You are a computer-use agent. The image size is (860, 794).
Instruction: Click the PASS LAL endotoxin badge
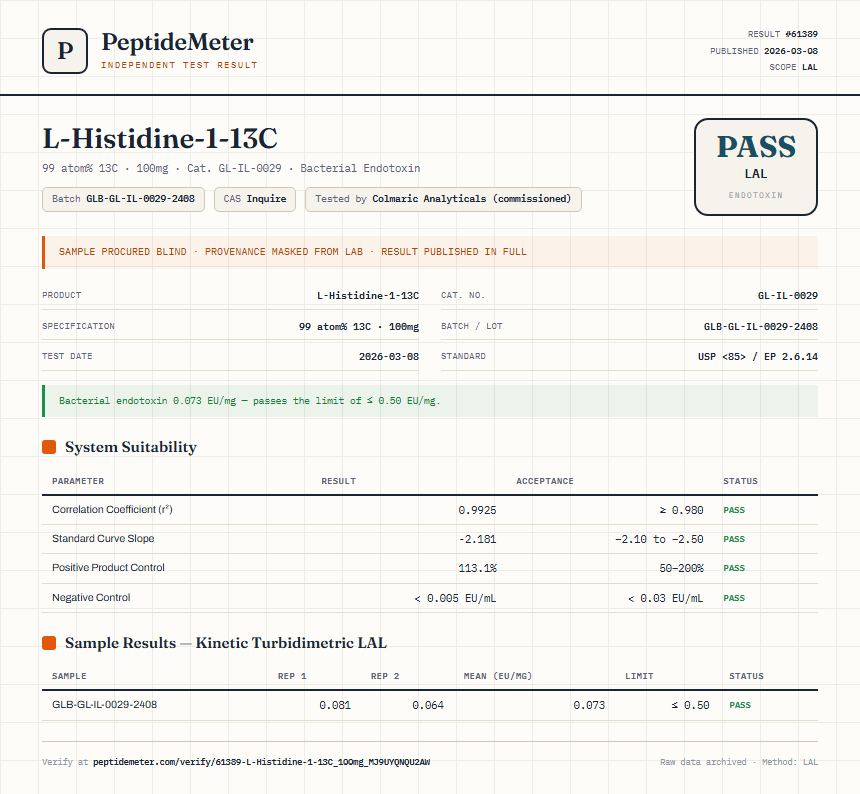(x=756, y=167)
